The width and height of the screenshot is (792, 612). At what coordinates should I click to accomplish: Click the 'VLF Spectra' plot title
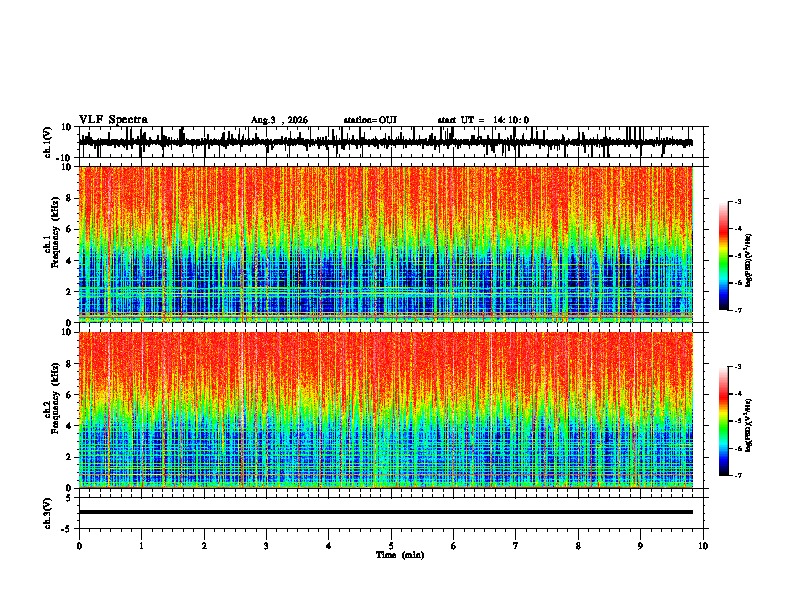[x=113, y=119]
